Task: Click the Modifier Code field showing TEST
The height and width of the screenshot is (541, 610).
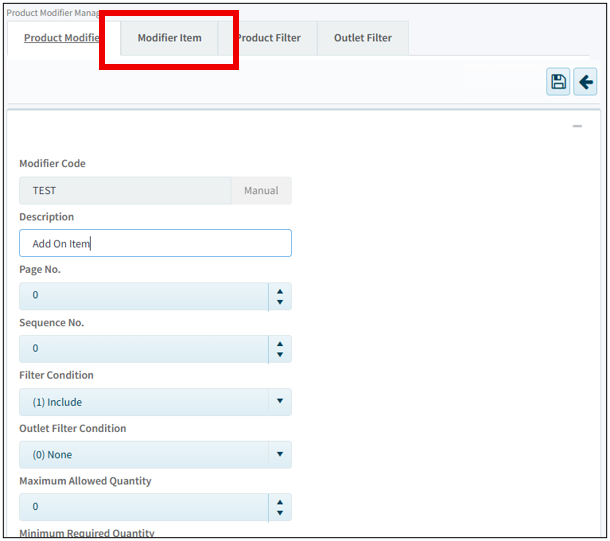Action: [x=125, y=190]
